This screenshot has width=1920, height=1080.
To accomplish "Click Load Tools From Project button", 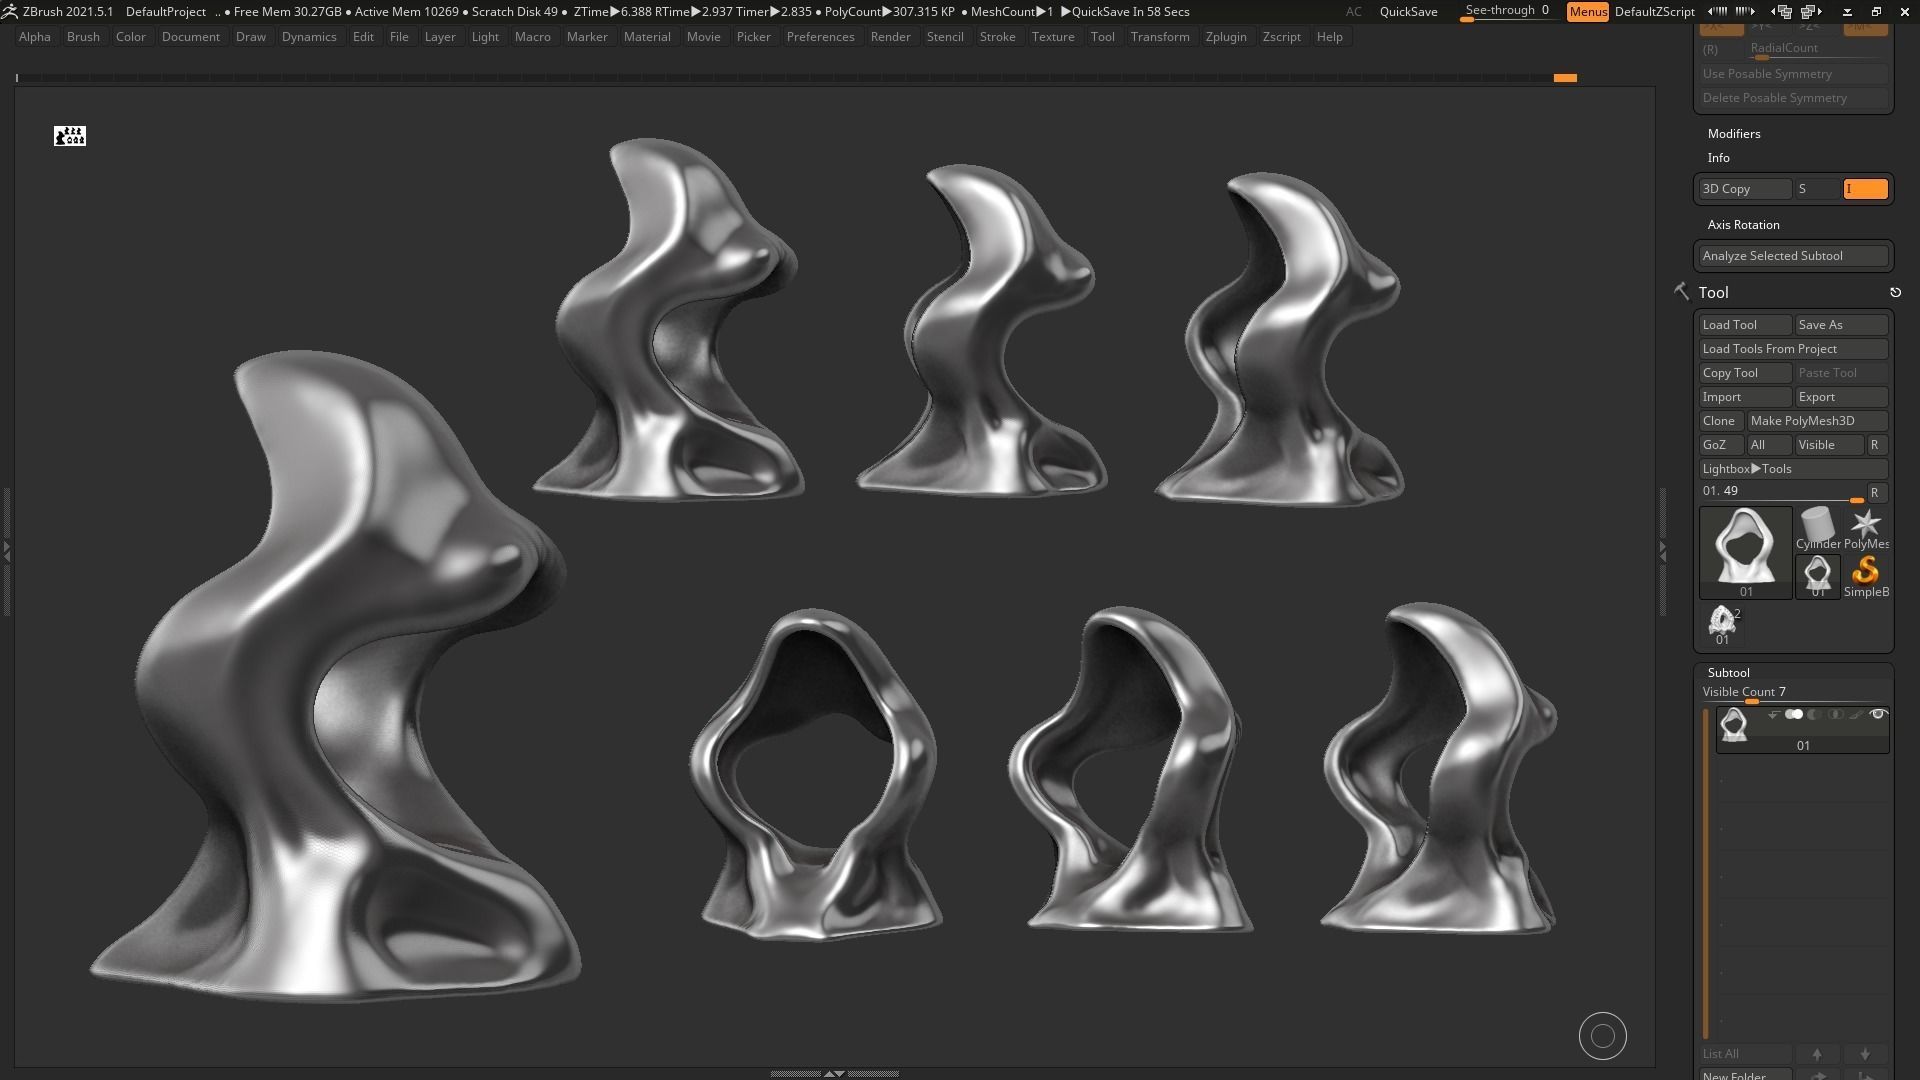I will [1793, 349].
